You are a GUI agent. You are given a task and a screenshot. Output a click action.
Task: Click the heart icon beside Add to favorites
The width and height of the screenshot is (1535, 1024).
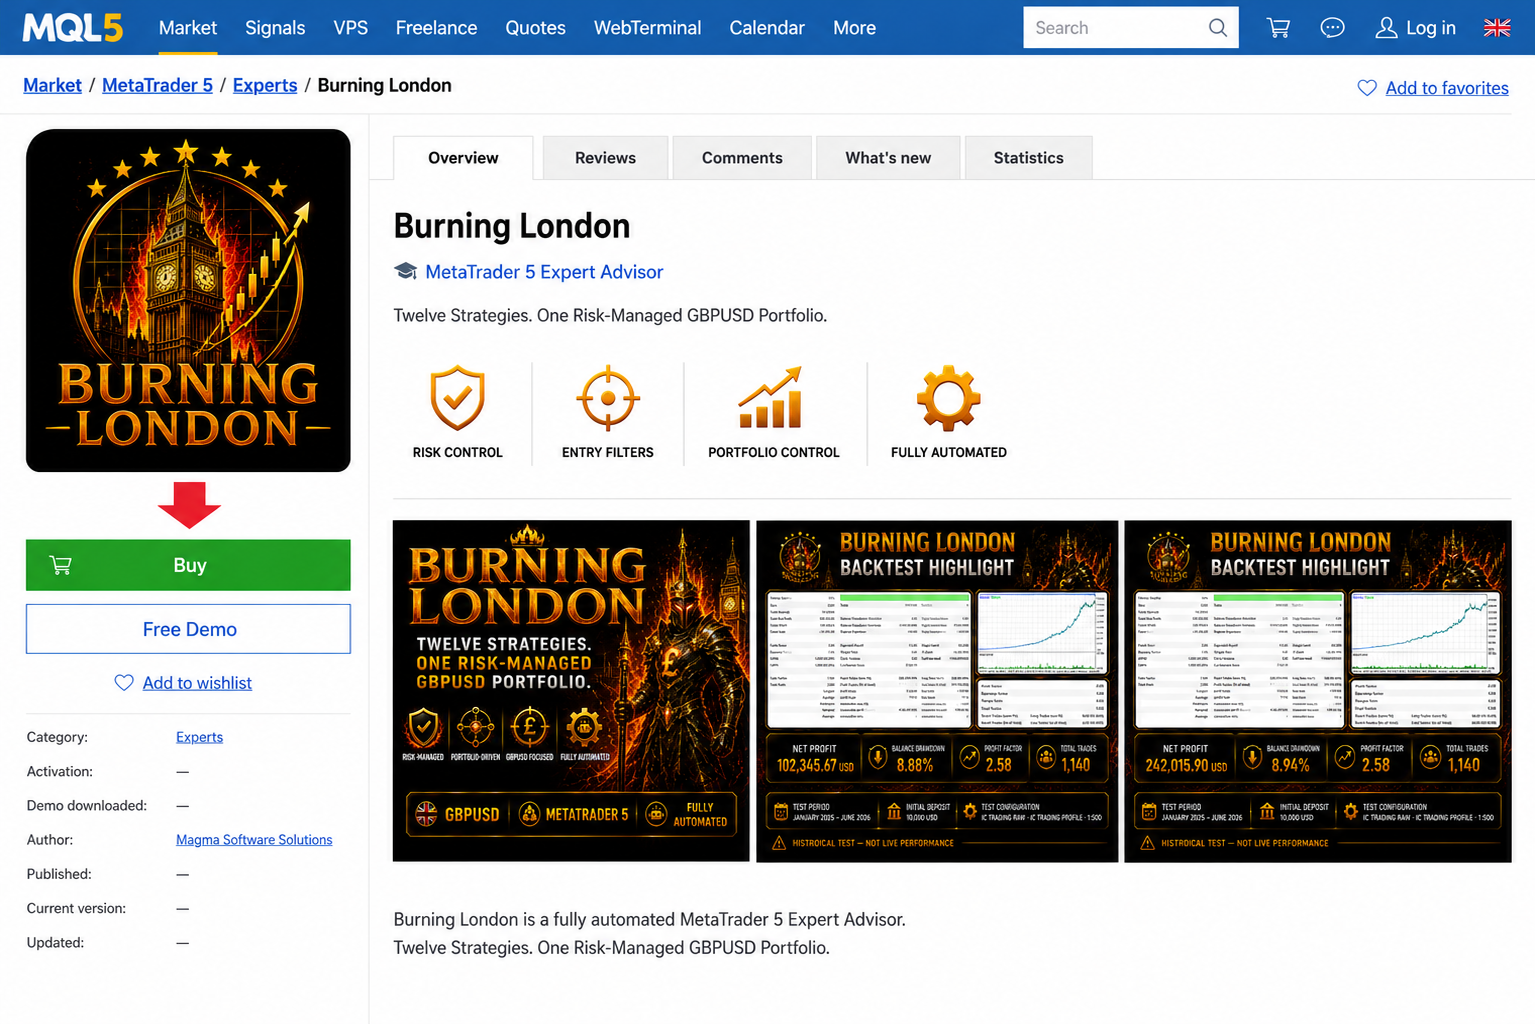pyautogui.click(x=1367, y=88)
